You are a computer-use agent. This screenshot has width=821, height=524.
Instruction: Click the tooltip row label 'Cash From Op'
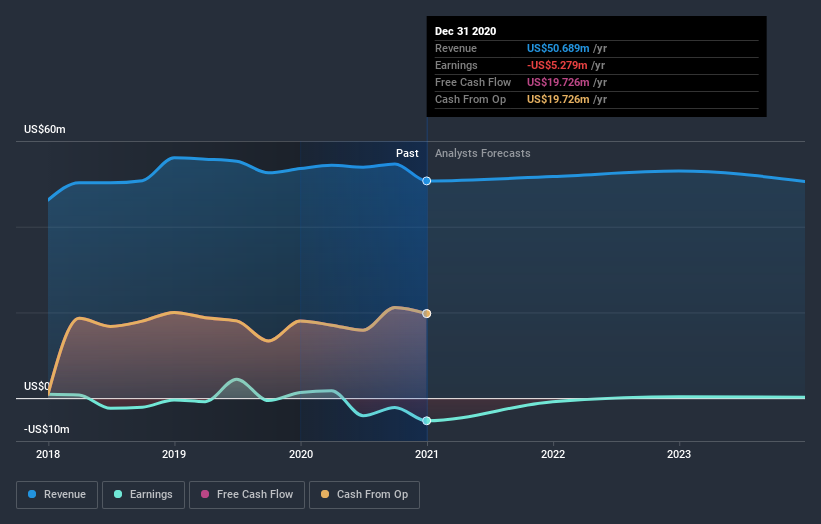pos(470,99)
